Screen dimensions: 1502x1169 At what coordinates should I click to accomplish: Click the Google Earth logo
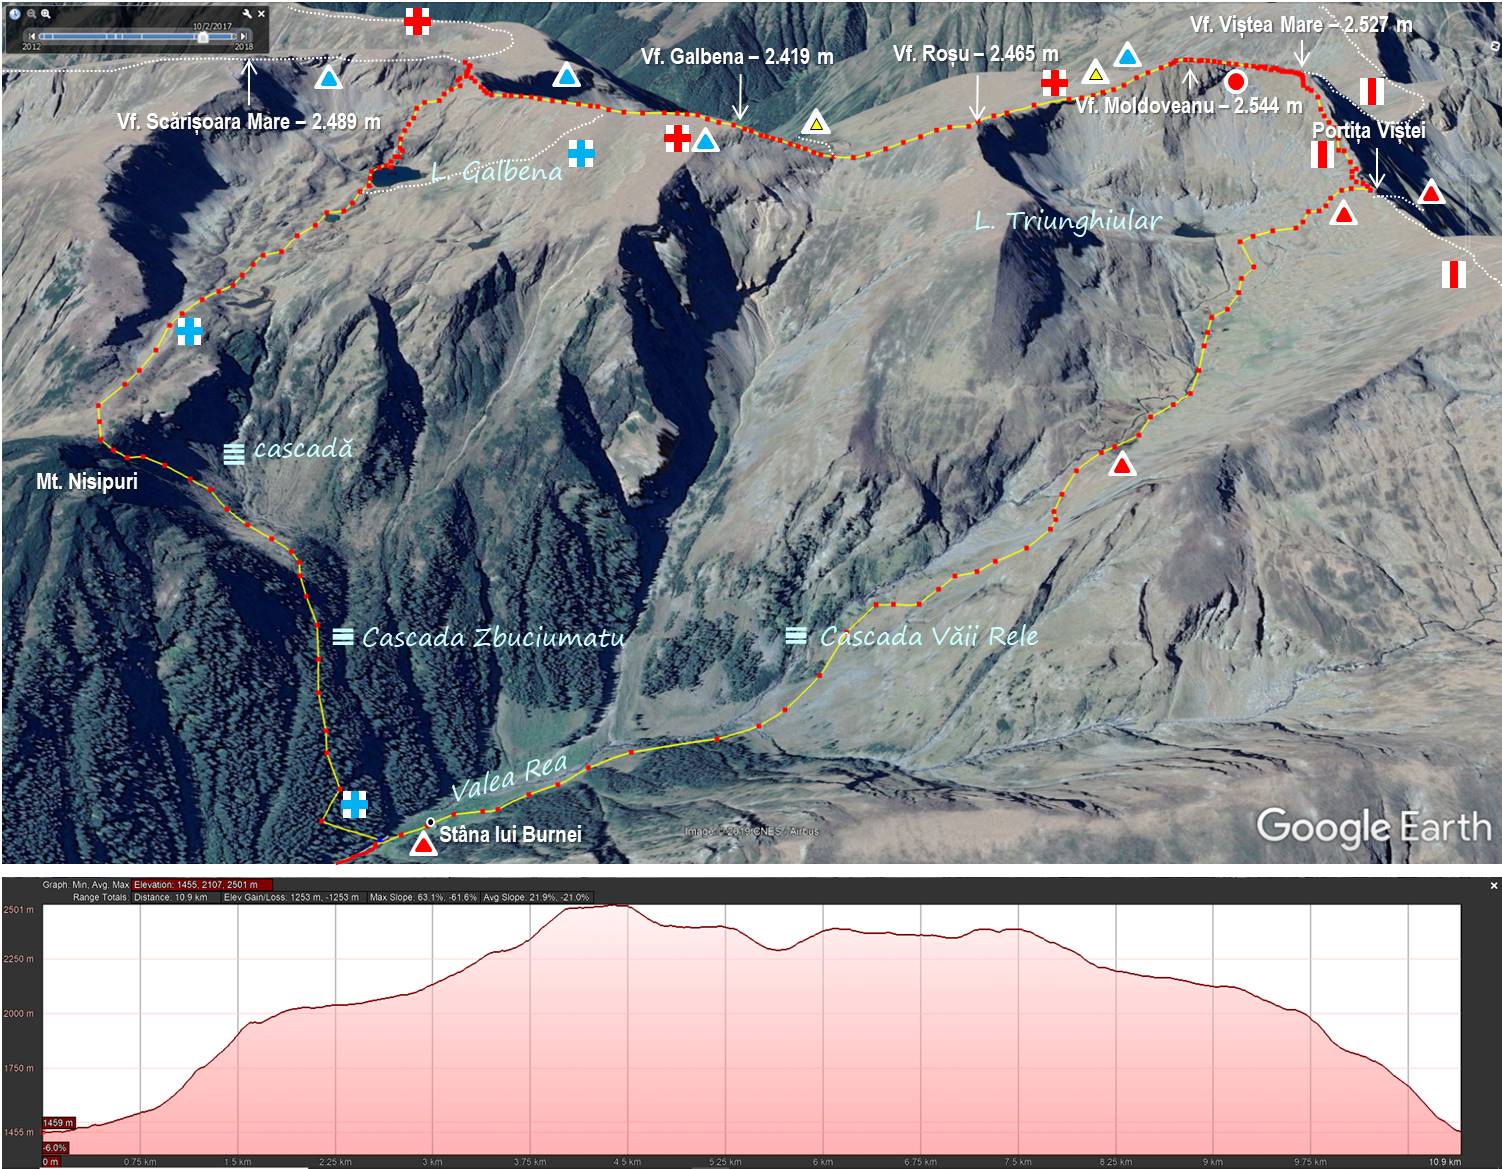coord(1373,827)
